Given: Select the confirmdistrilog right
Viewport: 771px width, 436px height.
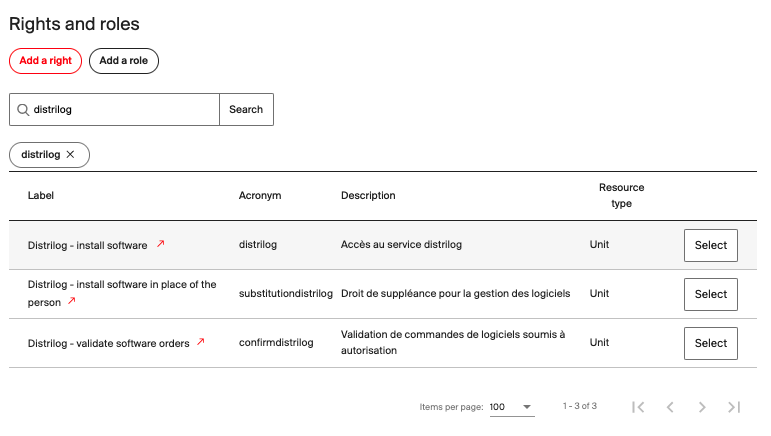Looking at the screenshot, I should (711, 343).
